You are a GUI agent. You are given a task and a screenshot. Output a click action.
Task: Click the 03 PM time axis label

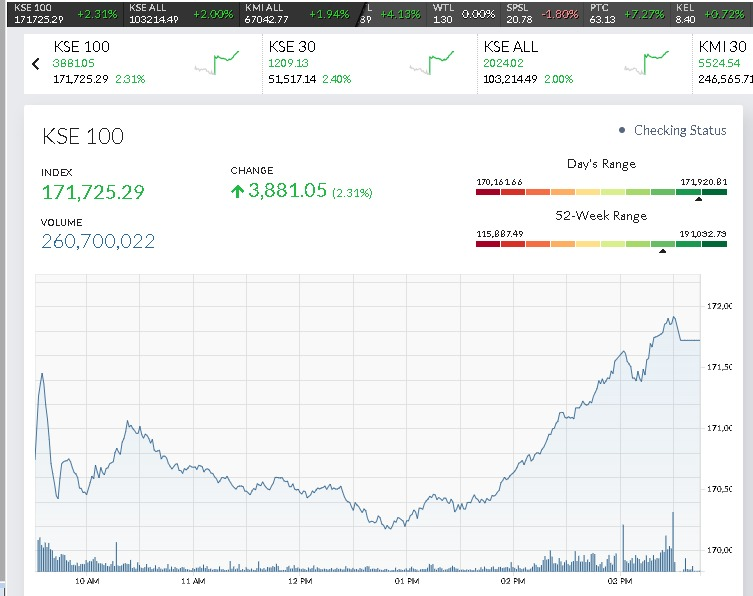[x=619, y=581]
